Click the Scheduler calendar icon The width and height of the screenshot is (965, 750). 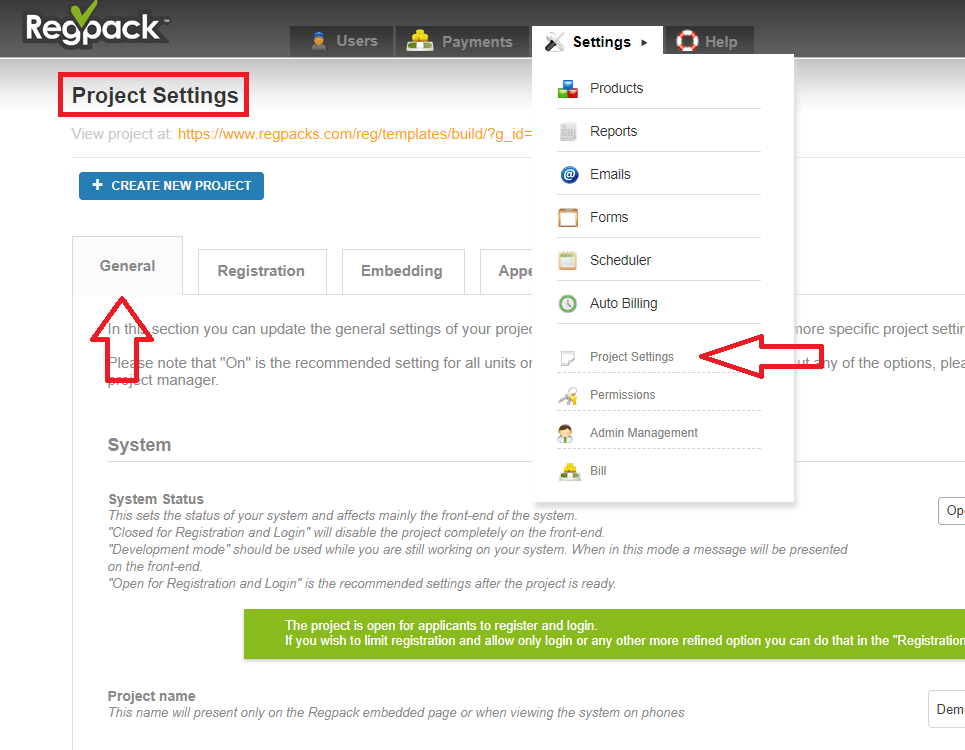(568, 261)
